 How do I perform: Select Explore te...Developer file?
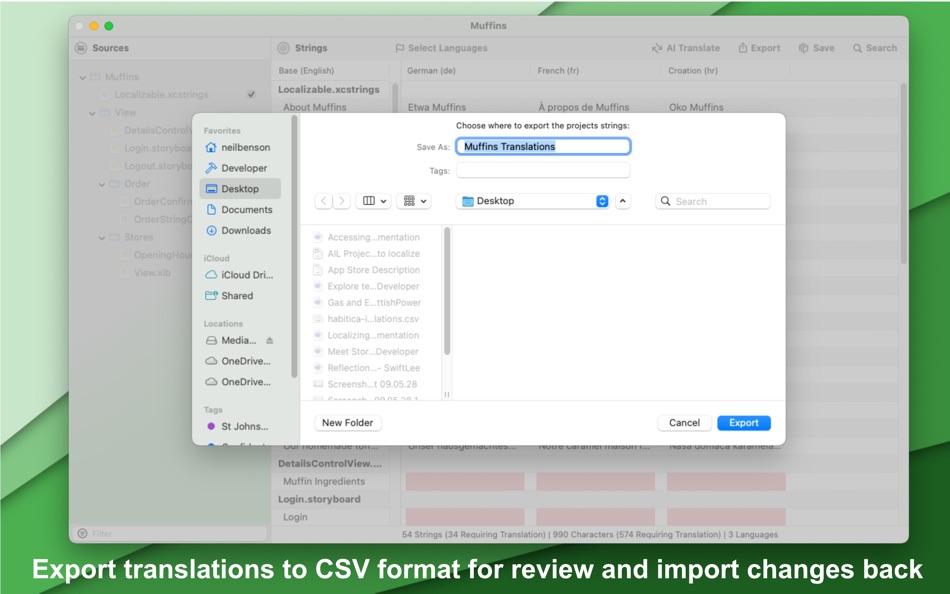tap(373, 286)
